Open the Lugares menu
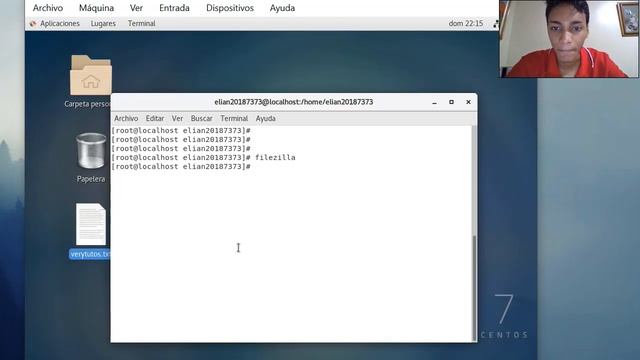Screen dimensions: 640x360 [x=103, y=24]
